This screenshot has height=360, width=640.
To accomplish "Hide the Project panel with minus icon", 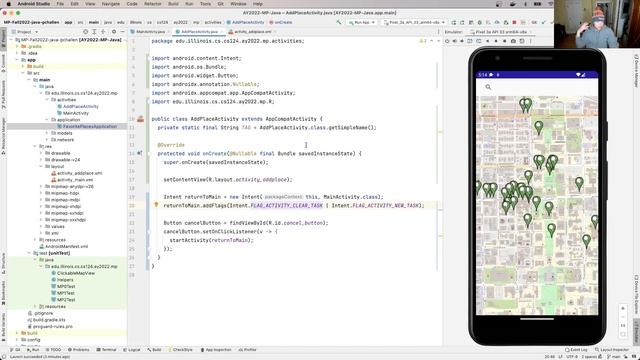I will coord(122,31).
